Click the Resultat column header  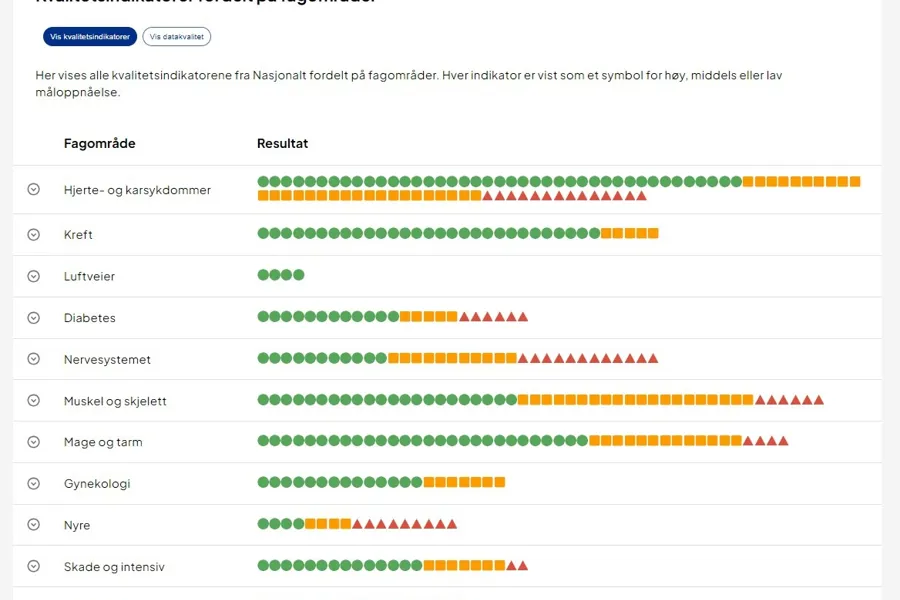283,144
